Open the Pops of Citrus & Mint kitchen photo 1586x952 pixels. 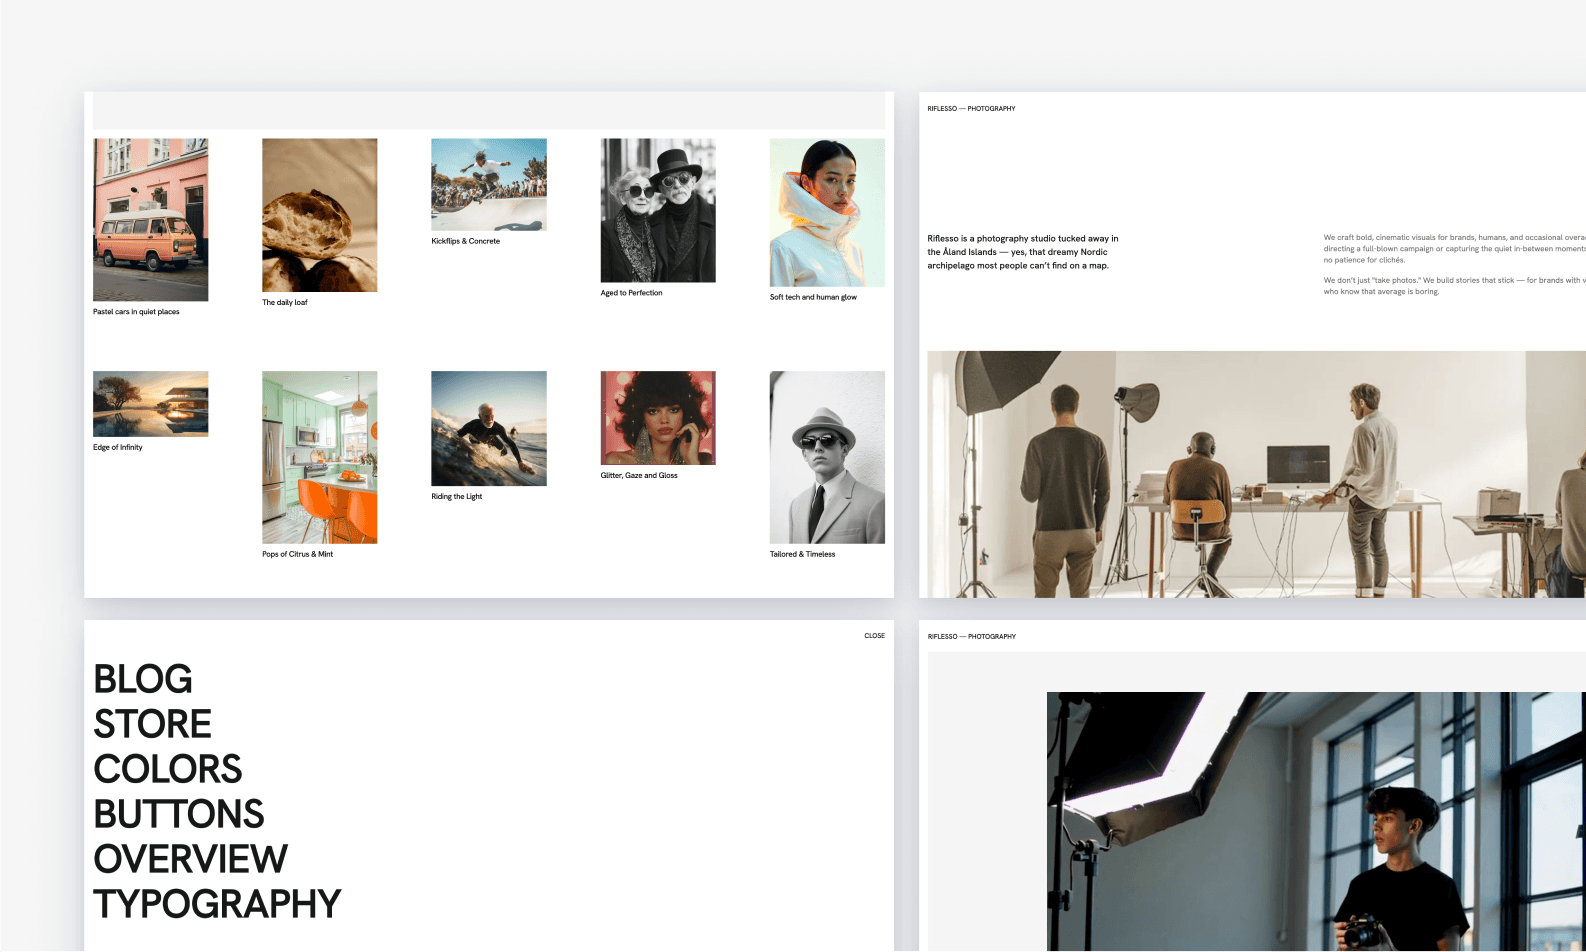click(x=319, y=457)
